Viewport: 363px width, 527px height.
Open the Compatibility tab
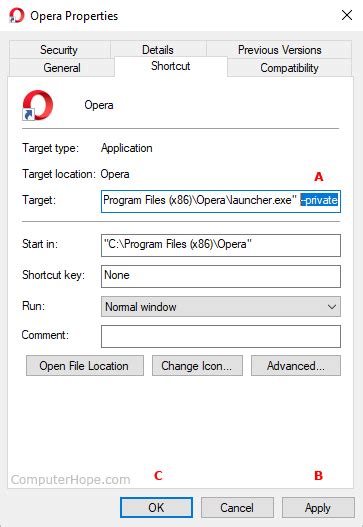[x=289, y=68]
